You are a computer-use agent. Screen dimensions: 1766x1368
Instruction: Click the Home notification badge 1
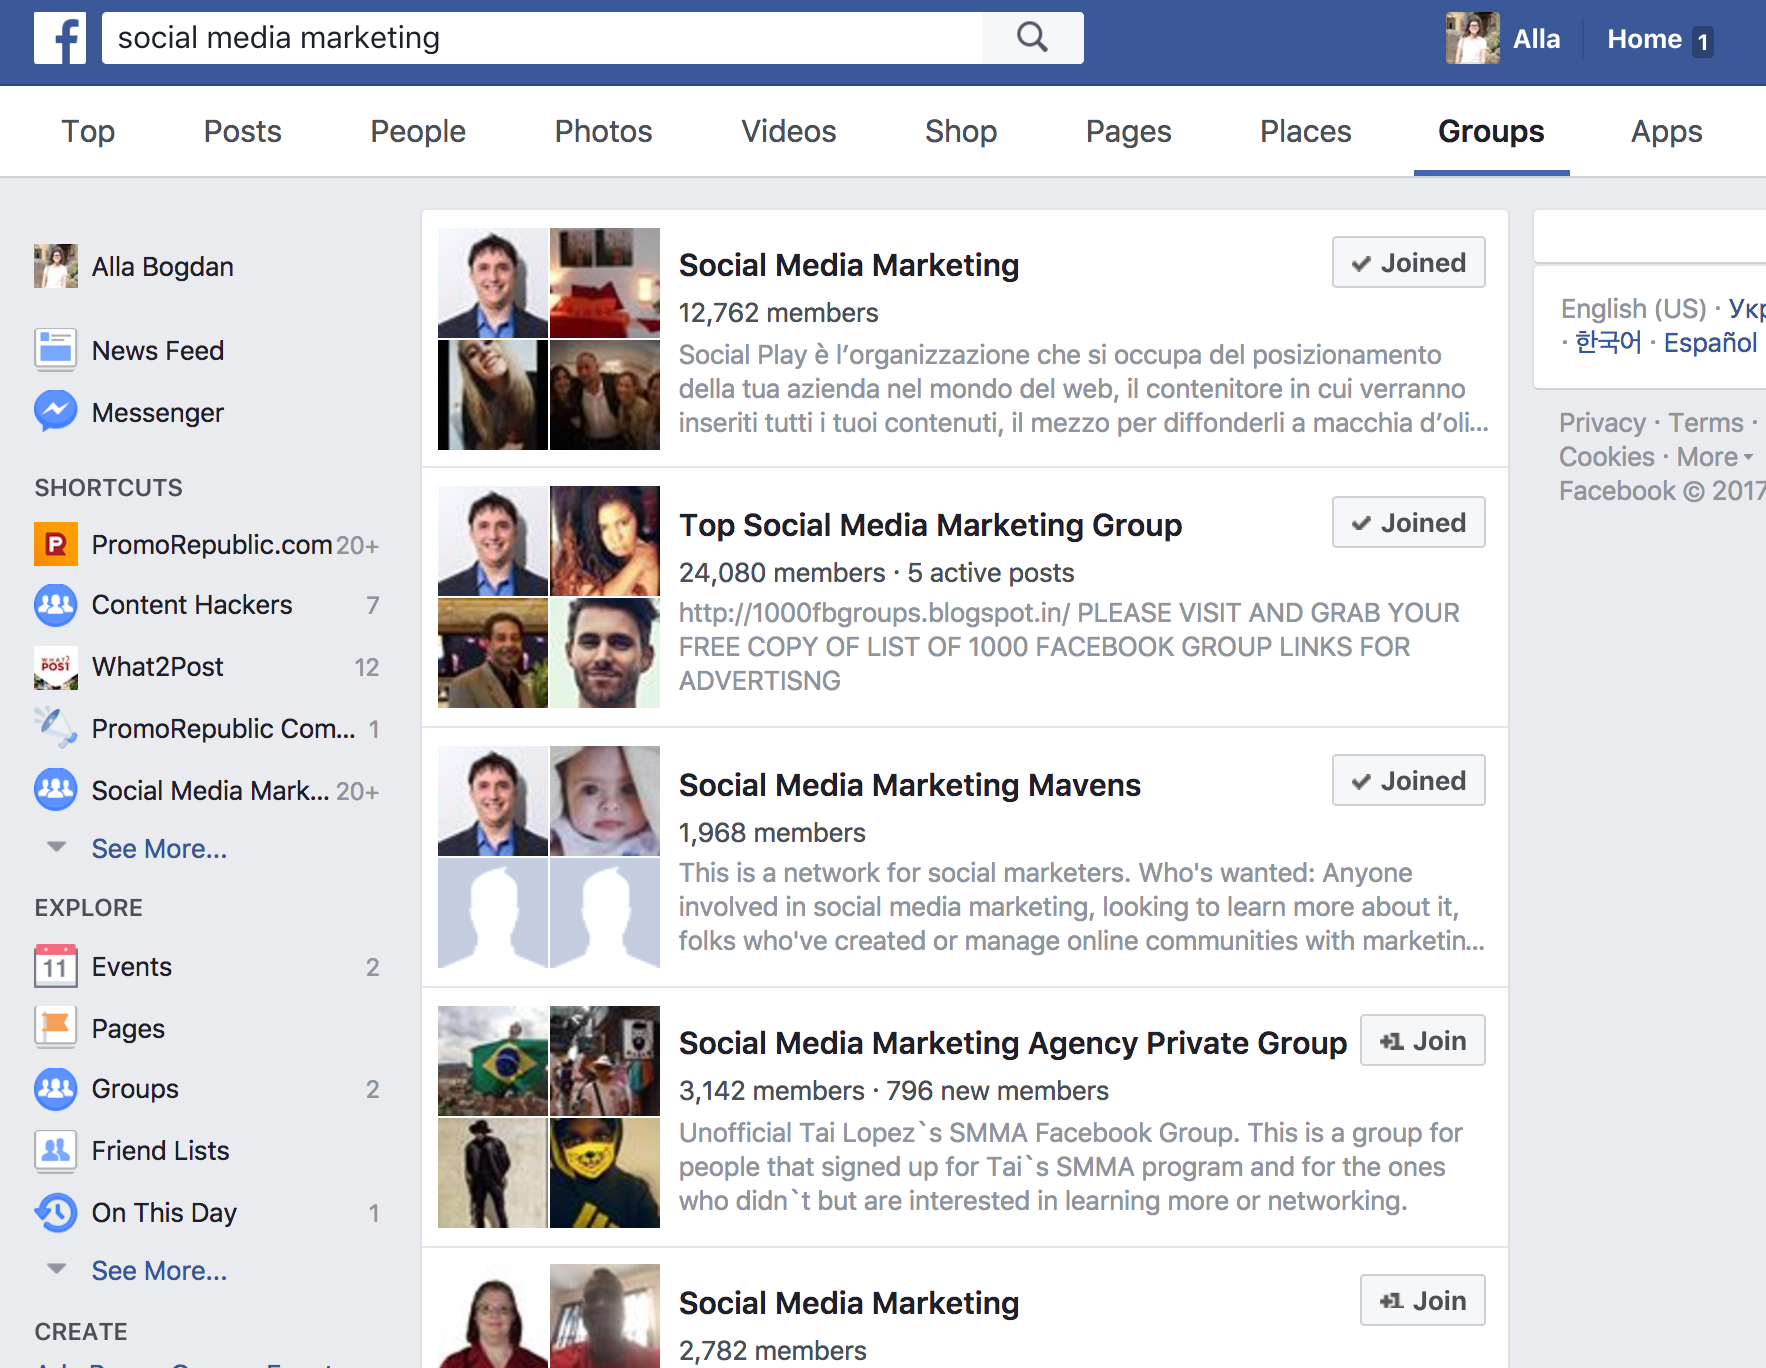[x=1702, y=41]
